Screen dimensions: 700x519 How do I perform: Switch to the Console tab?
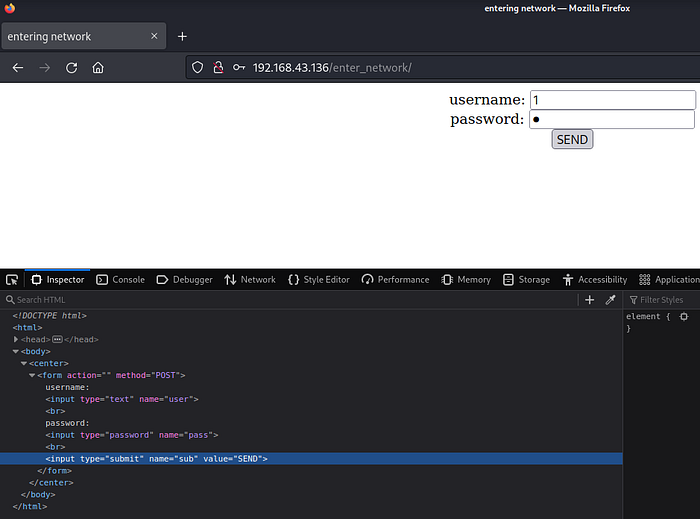(120, 280)
